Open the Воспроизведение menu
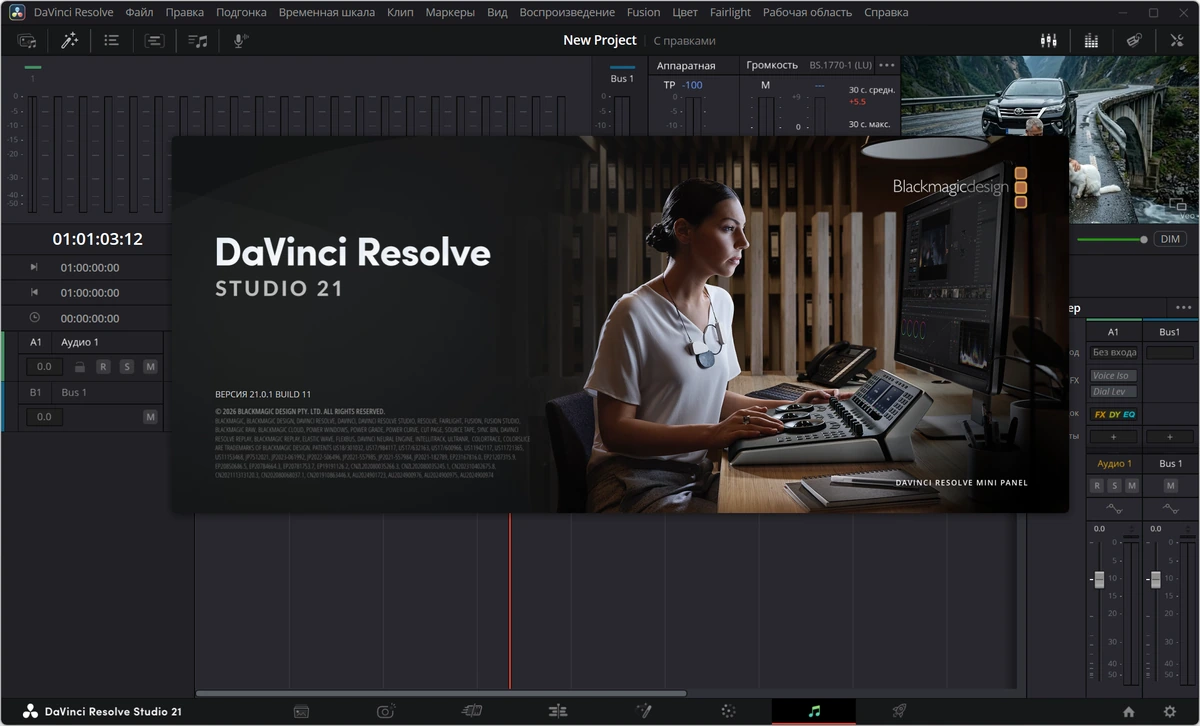 (567, 12)
